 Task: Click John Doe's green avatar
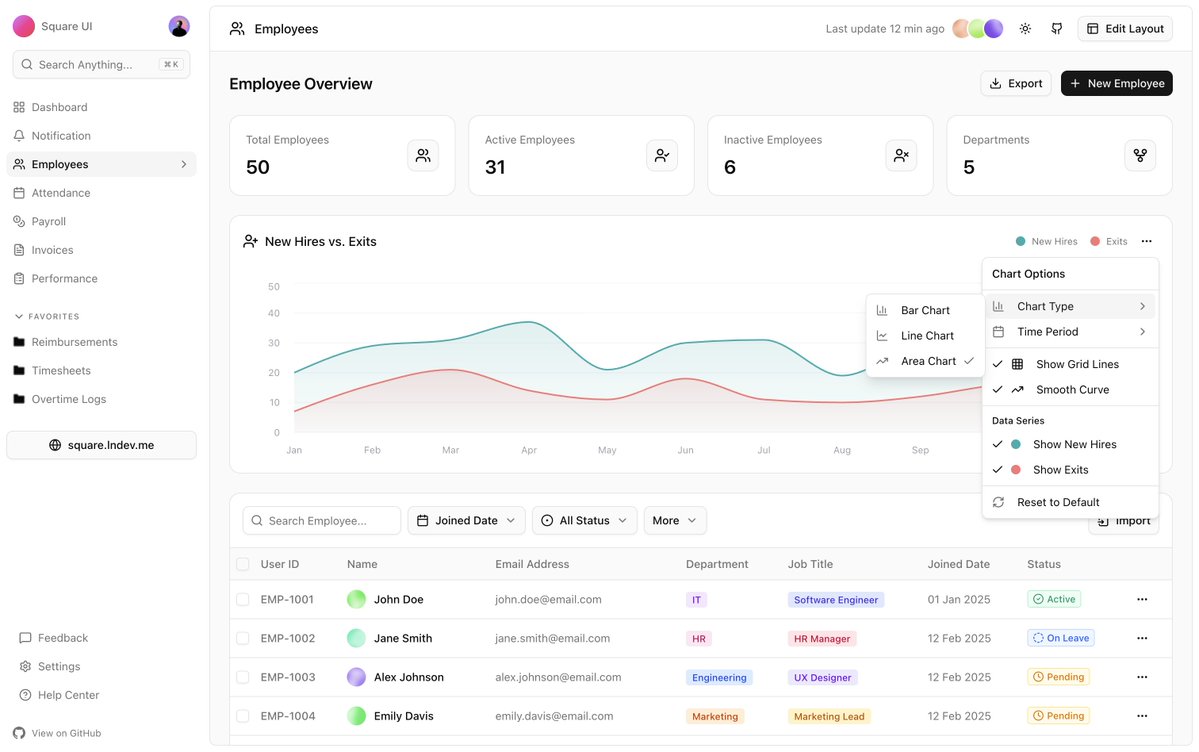pos(356,600)
